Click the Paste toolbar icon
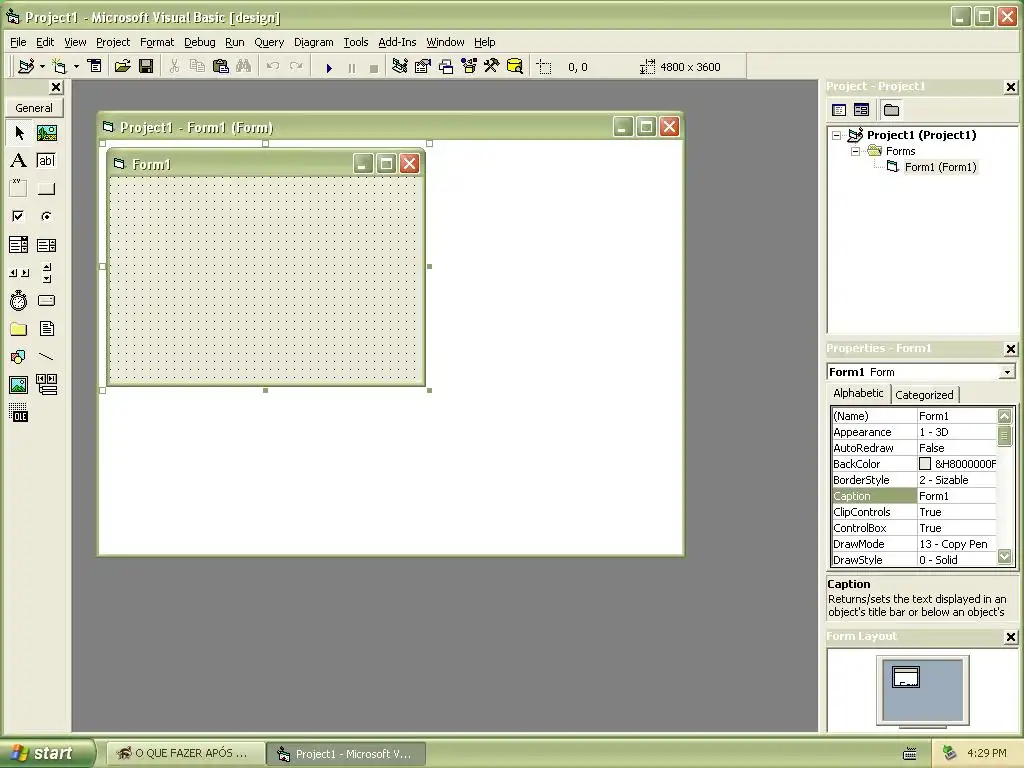The width and height of the screenshot is (1024, 768). click(221, 67)
